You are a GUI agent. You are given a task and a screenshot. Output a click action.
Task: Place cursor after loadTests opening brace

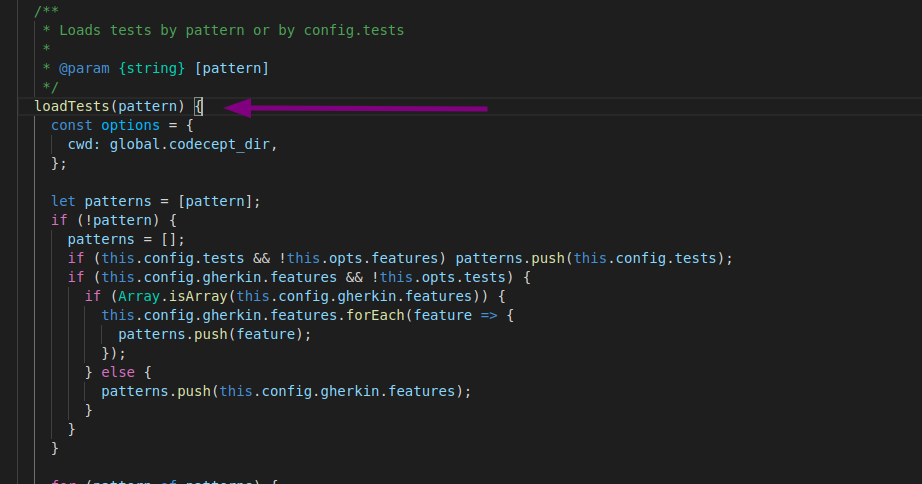[204, 106]
